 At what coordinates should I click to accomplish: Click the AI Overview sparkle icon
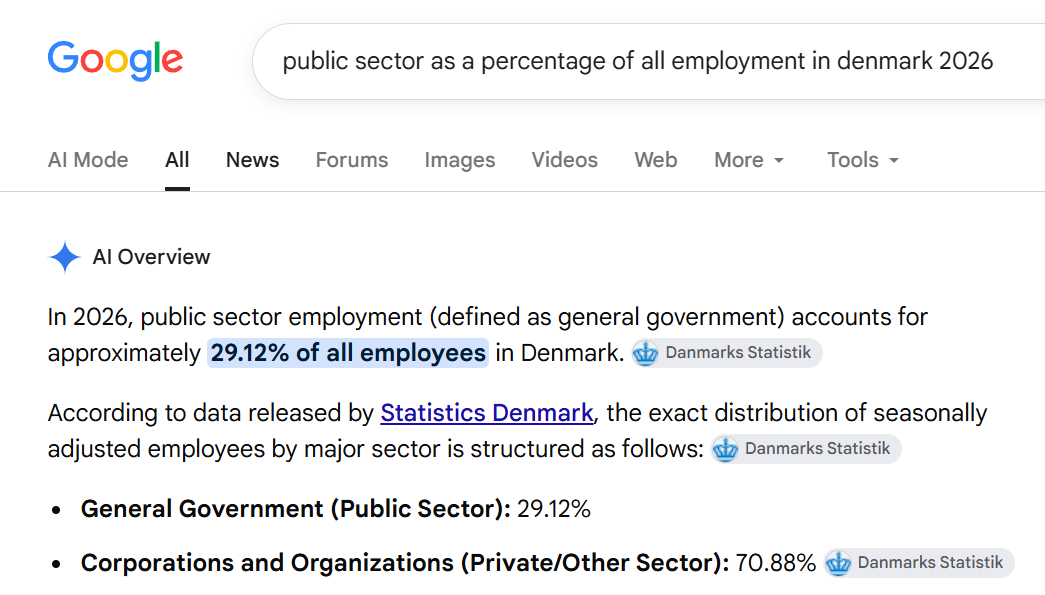click(65, 257)
